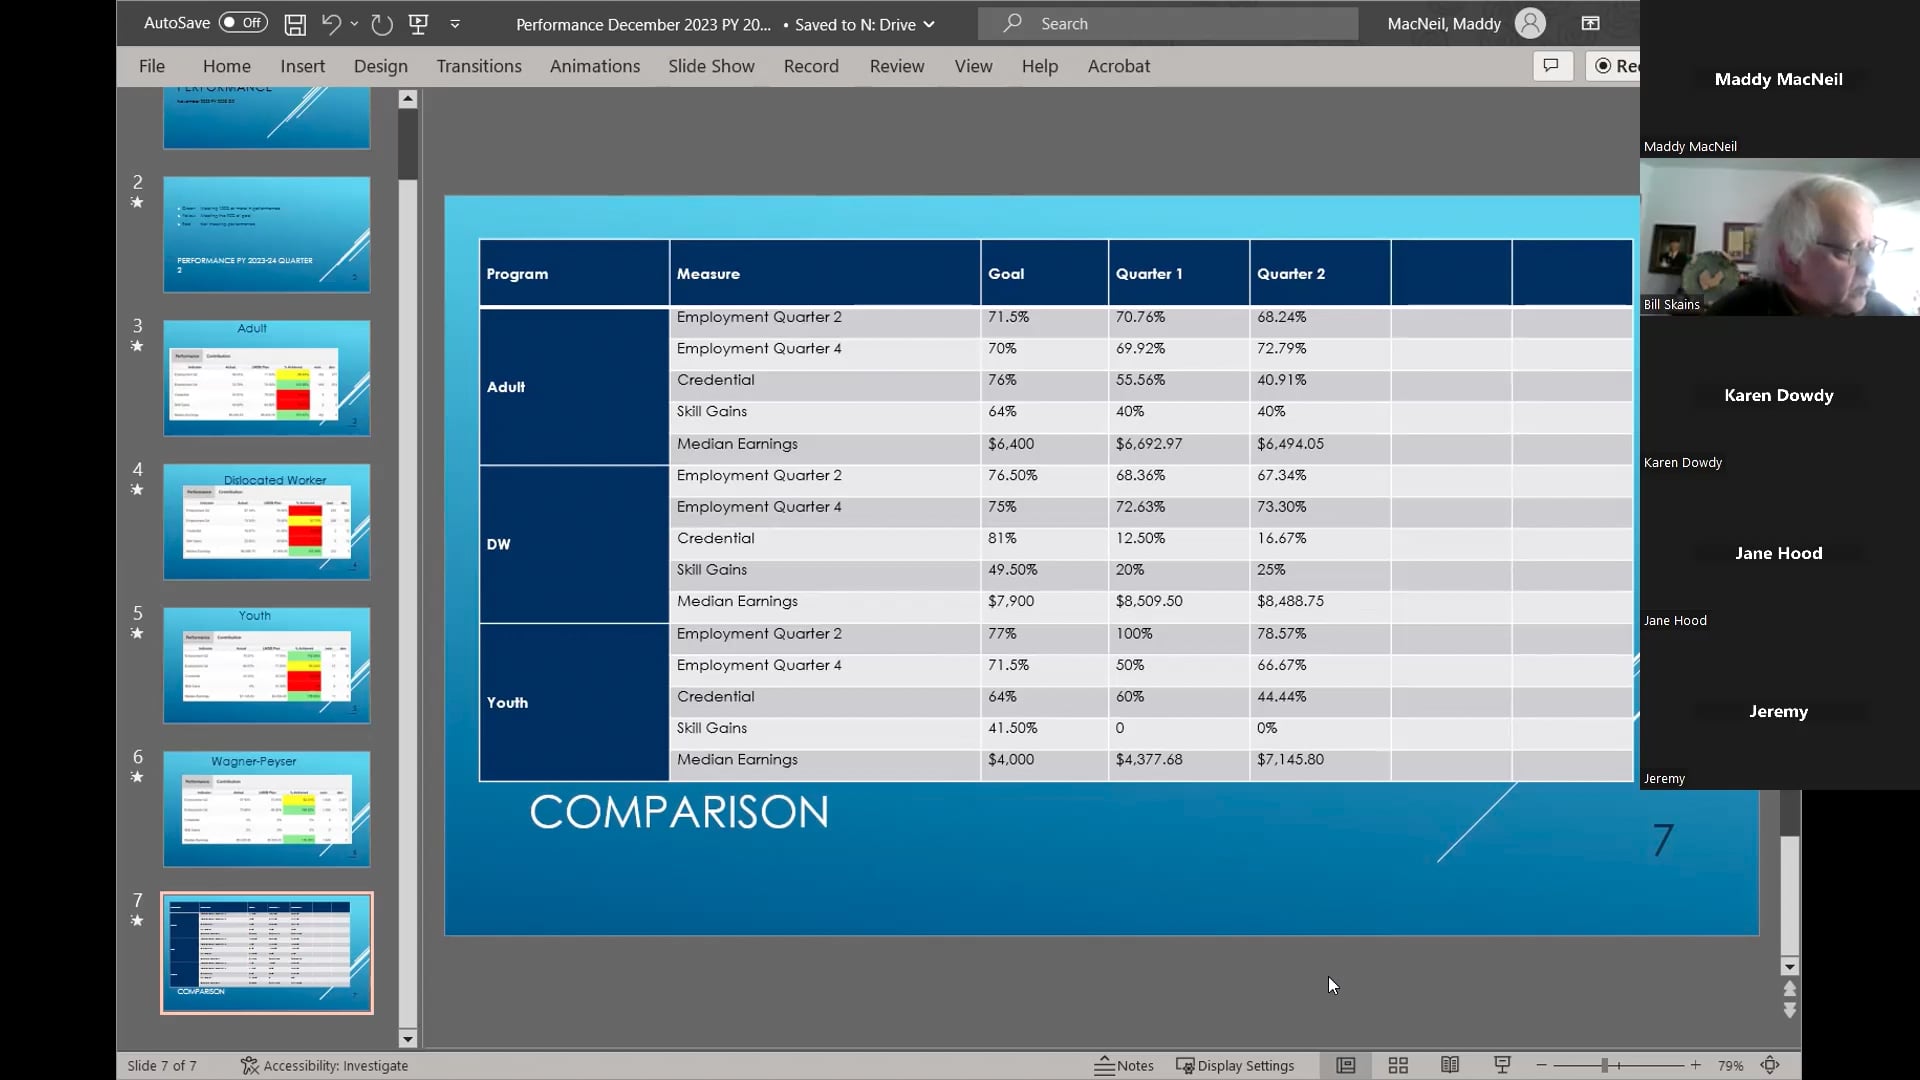
Task: Fit slide to current window icon
Action: coord(1770,1066)
